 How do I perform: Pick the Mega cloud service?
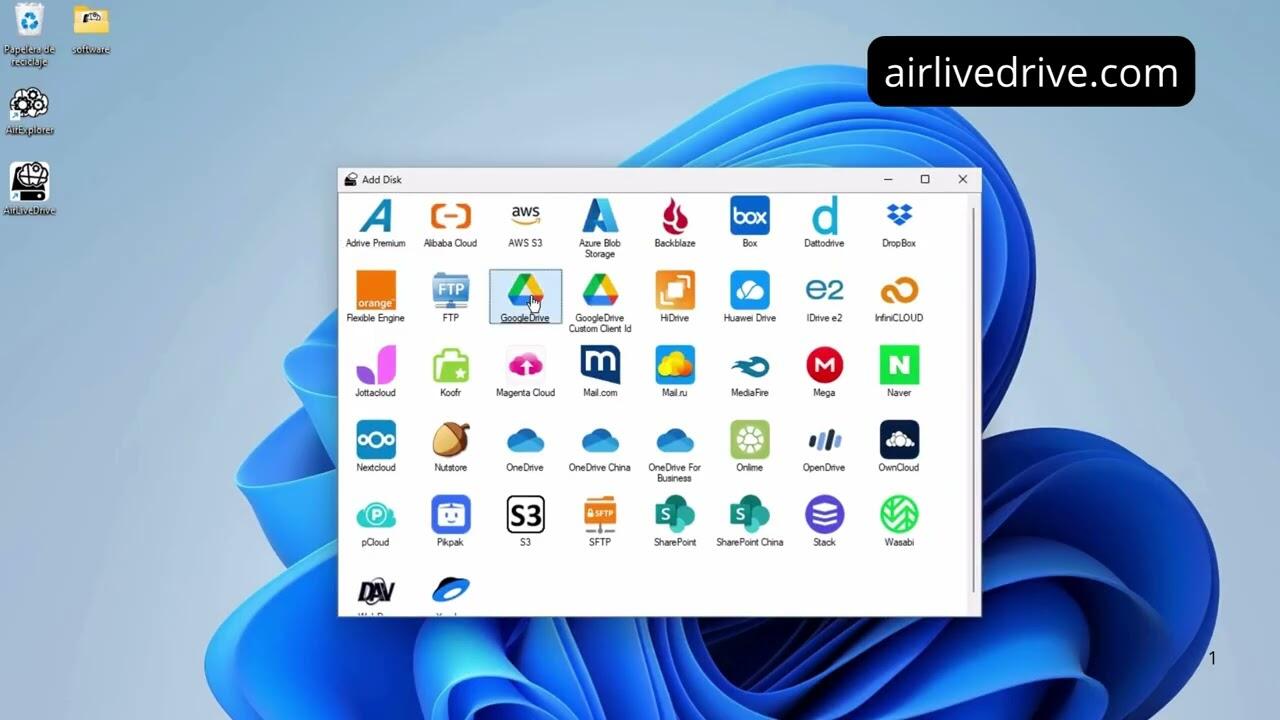pos(824,366)
